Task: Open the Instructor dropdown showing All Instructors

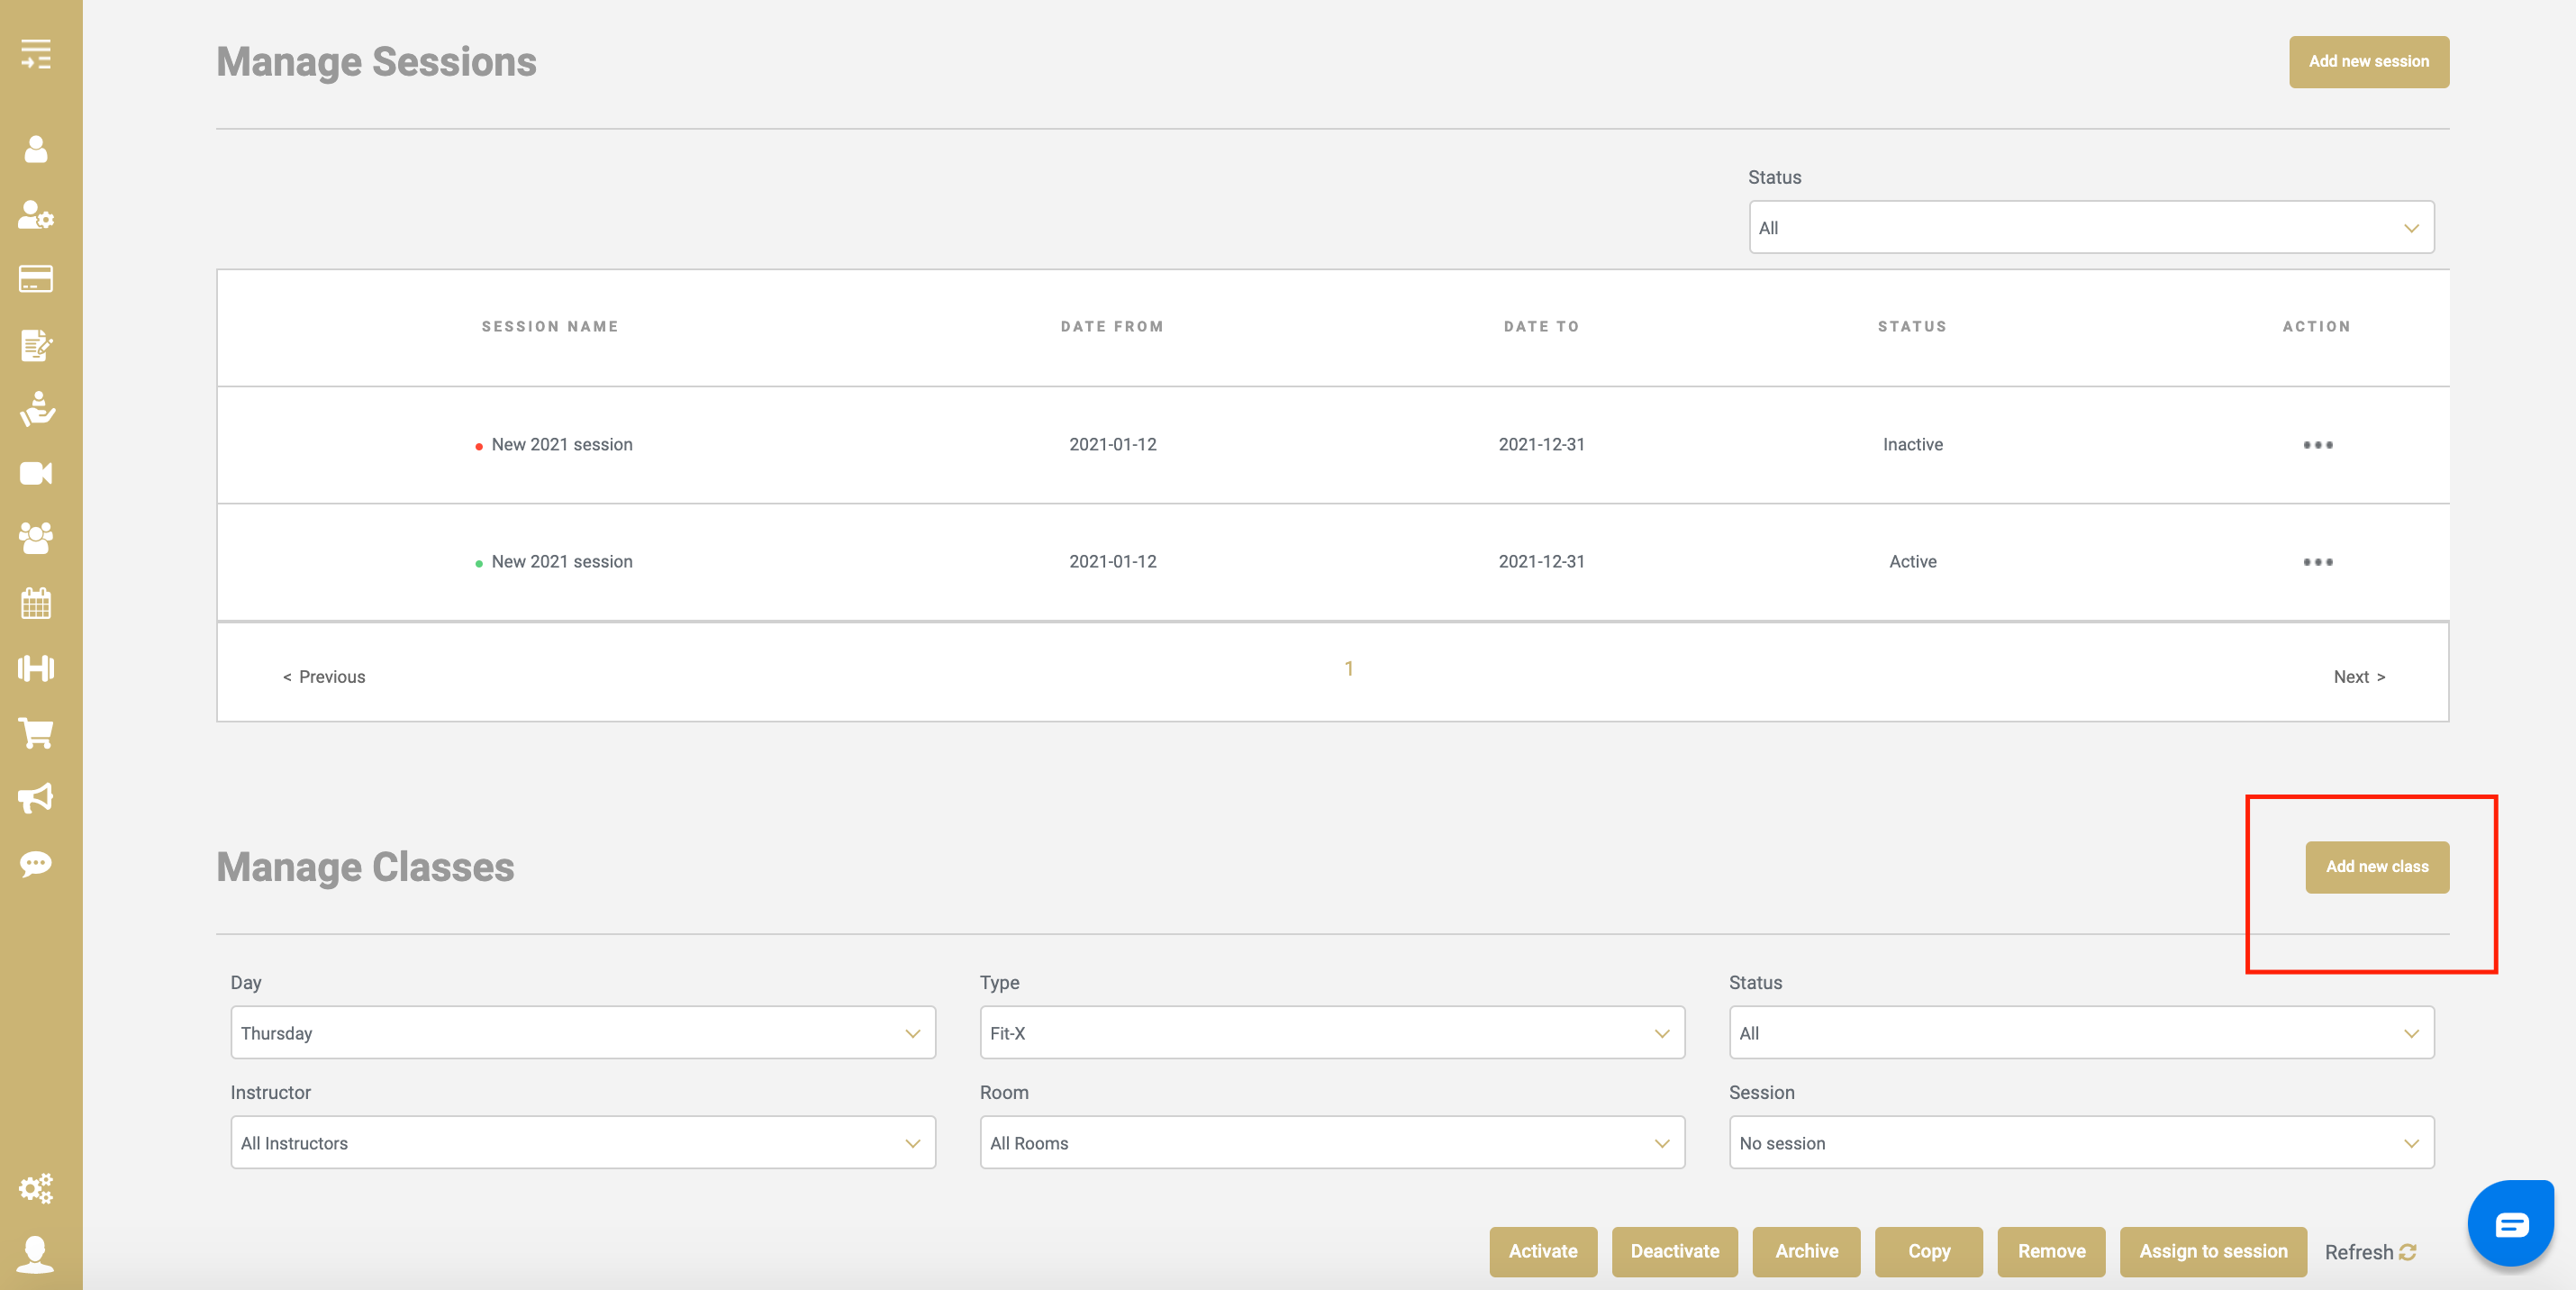Action: click(583, 1143)
